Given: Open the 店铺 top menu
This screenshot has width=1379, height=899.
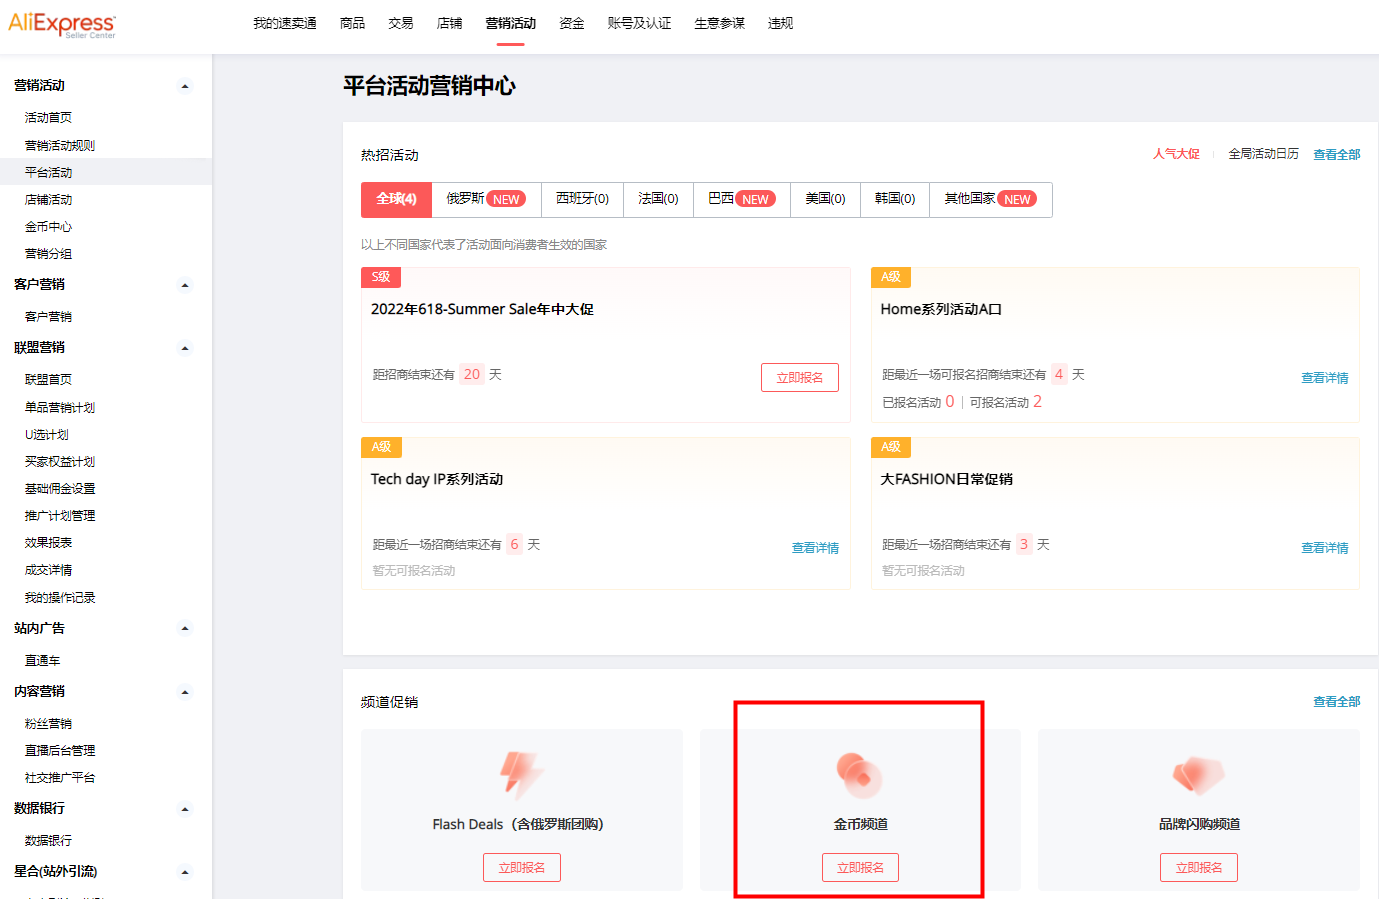Looking at the screenshot, I should point(449,23).
